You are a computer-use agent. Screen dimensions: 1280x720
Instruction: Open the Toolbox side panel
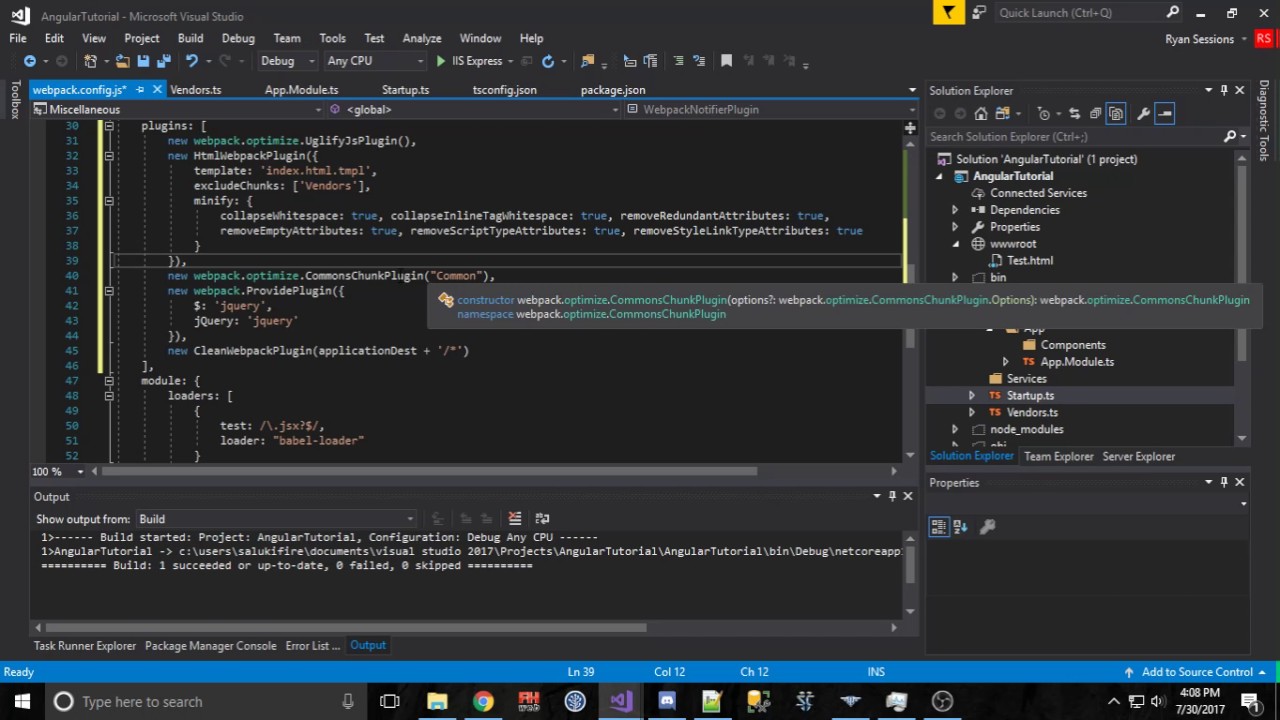(x=14, y=100)
